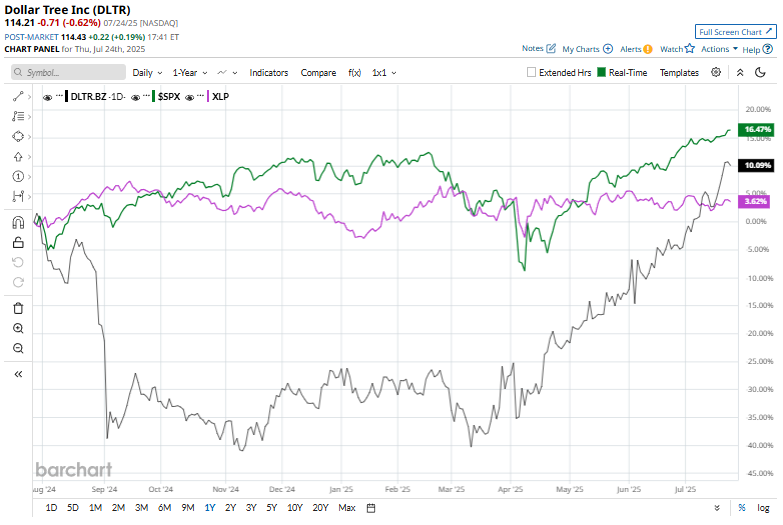This screenshot has height=525, width=783.
Task: Click the purple XLP color swatch
Action: pyautogui.click(x=208, y=96)
